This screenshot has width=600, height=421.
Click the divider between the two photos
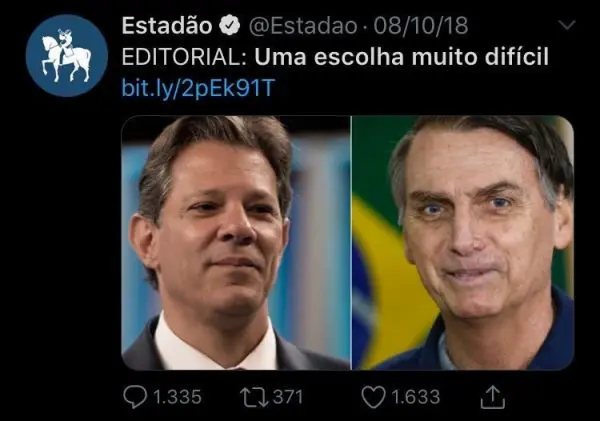351,243
